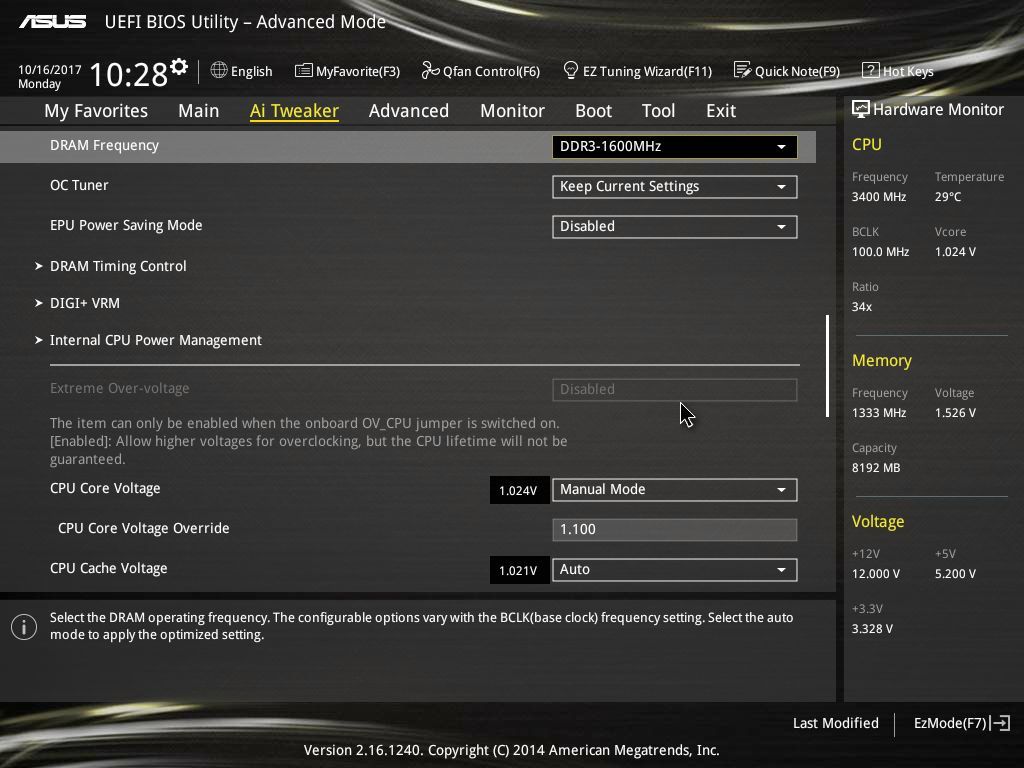Open the CPU Cache Voltage dropdown
This screenshot has height=768, width=1024.
tap(674, 569)
